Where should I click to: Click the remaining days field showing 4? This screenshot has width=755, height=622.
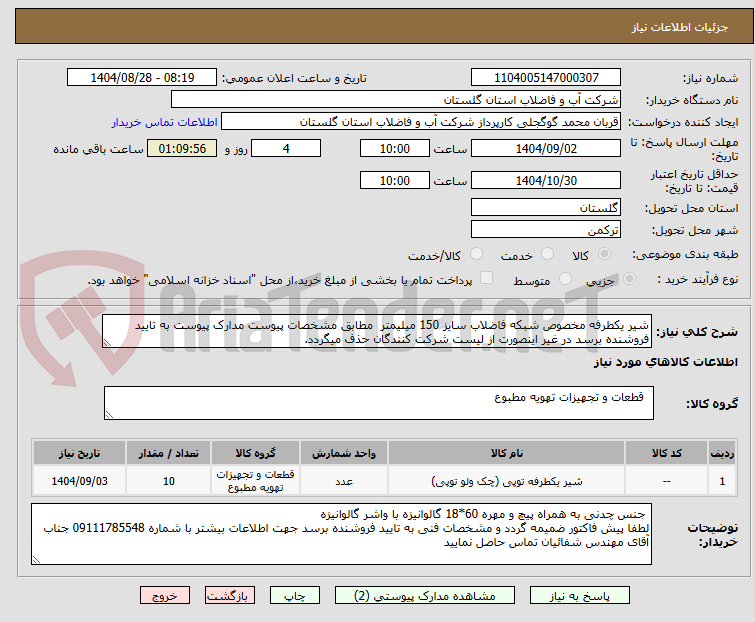click(x=286, y=148)
